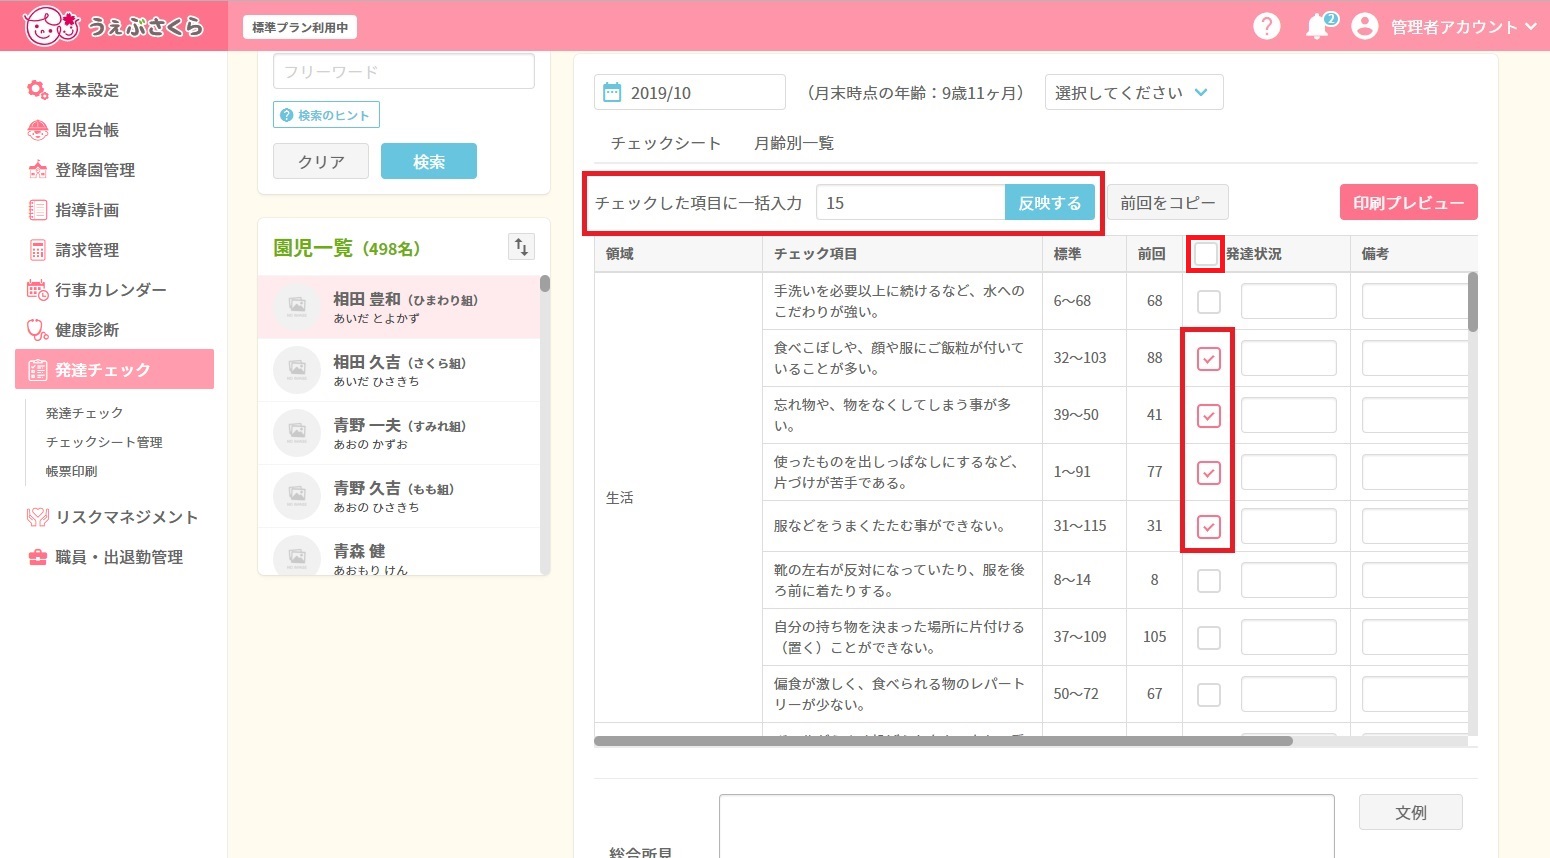1550x858 pixels.
Task: Click avatar thumbnail of 青野 久吉
Action: point(297,496)
